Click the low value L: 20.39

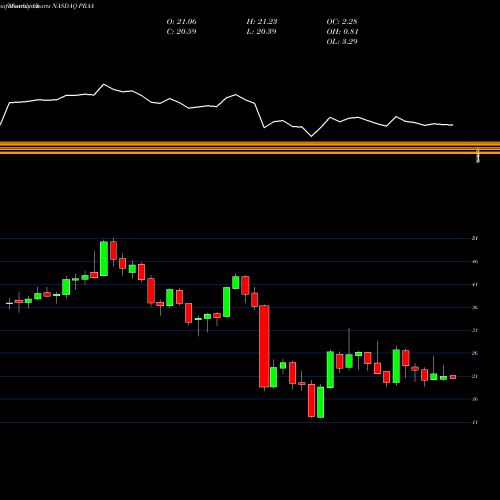point(261,32)
